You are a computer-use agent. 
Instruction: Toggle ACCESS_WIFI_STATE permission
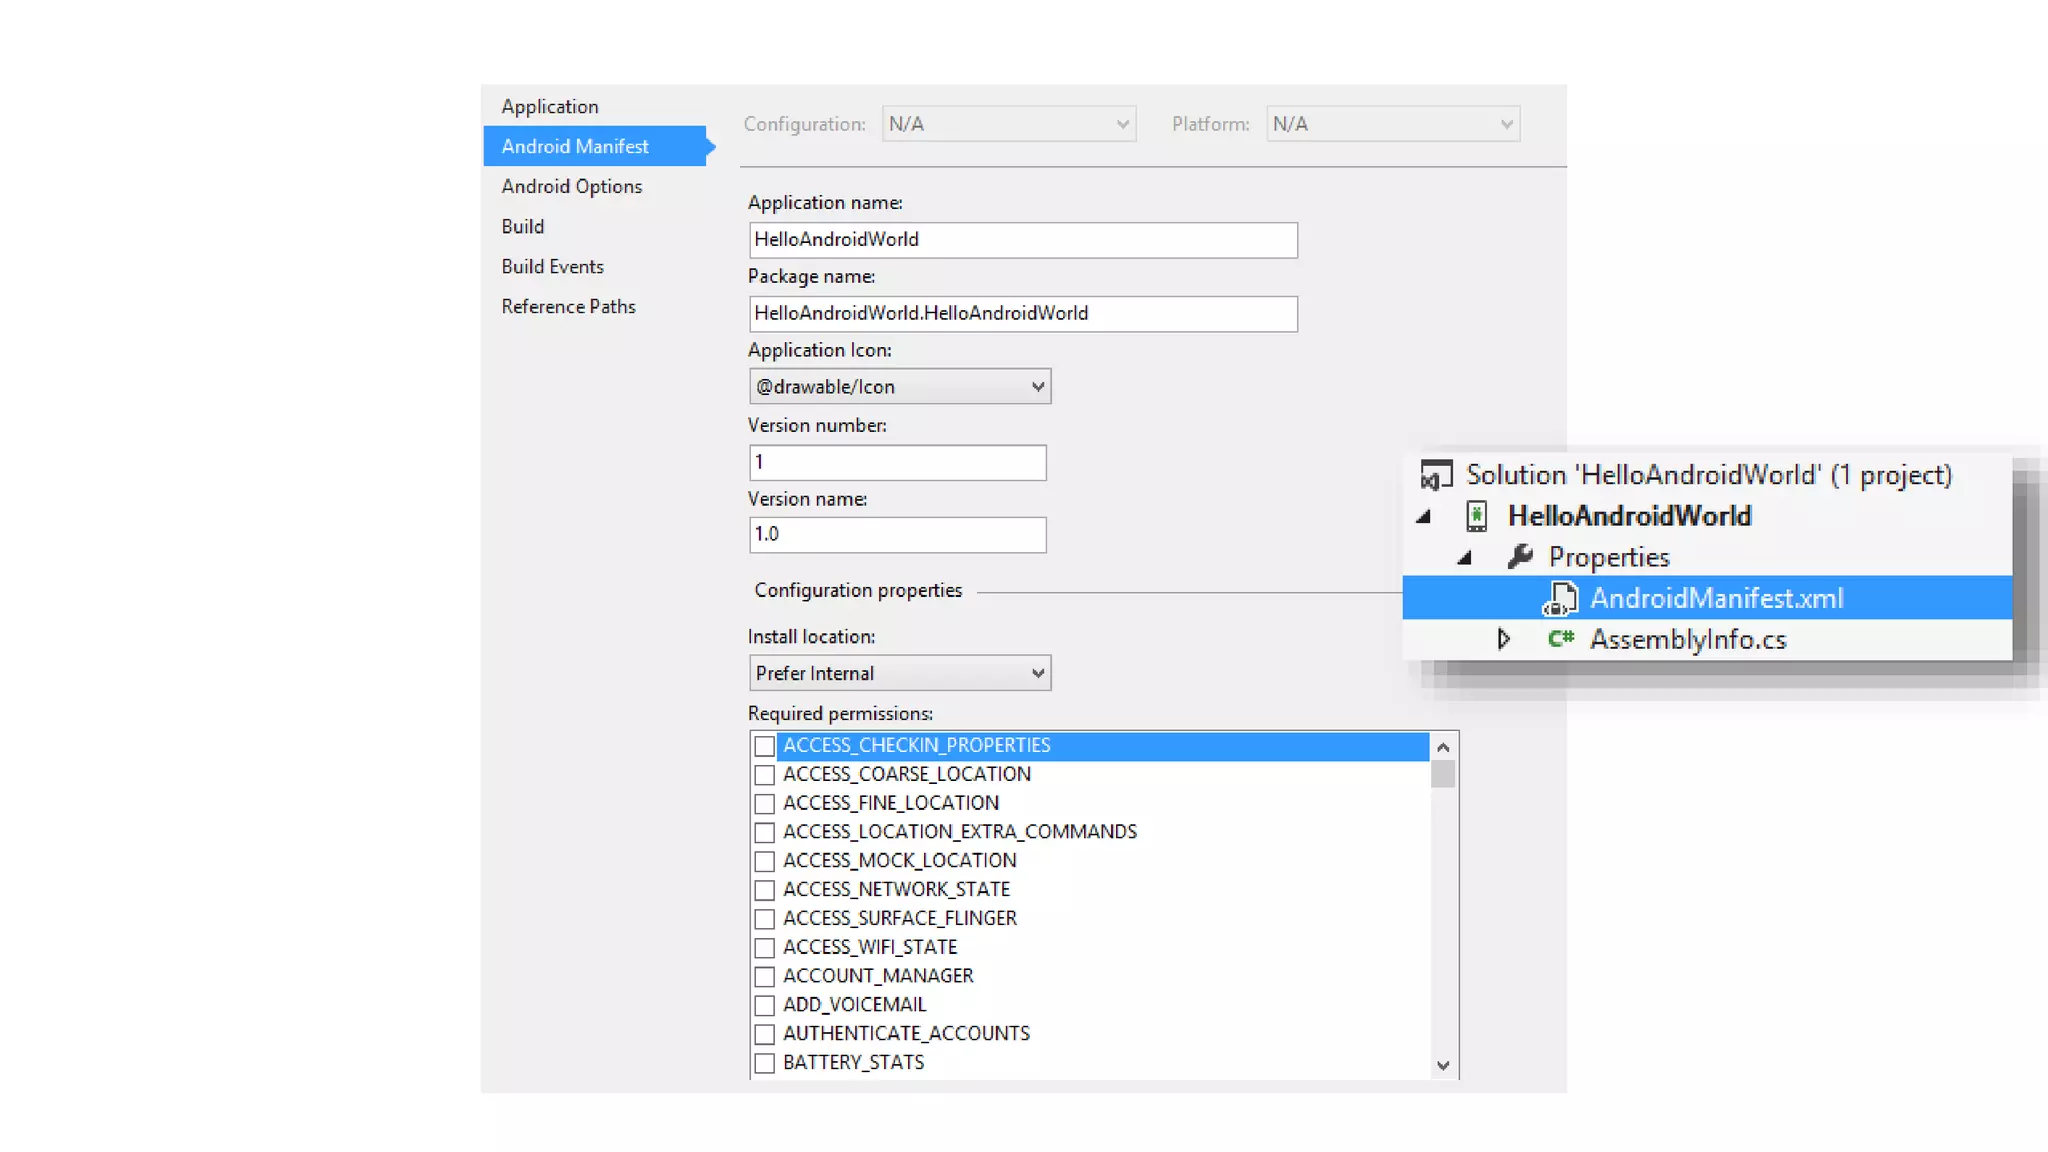pyautogui.click(x=764, y=948)
